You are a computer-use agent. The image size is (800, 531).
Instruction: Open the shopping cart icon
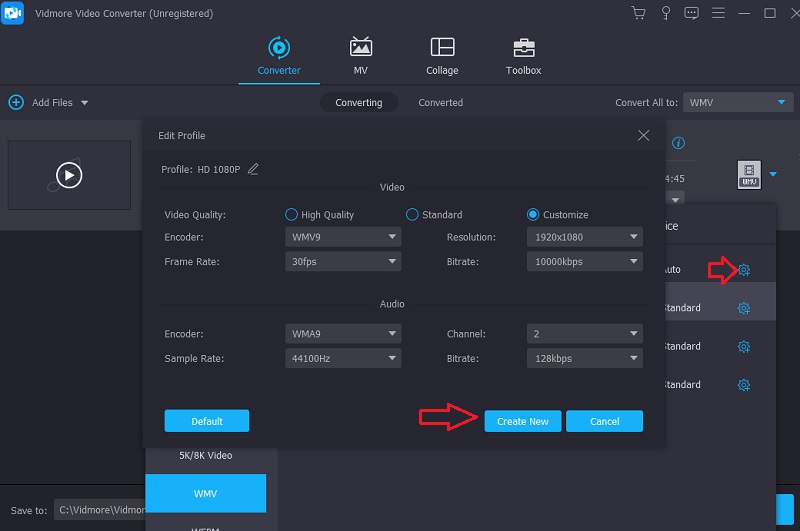639,13
